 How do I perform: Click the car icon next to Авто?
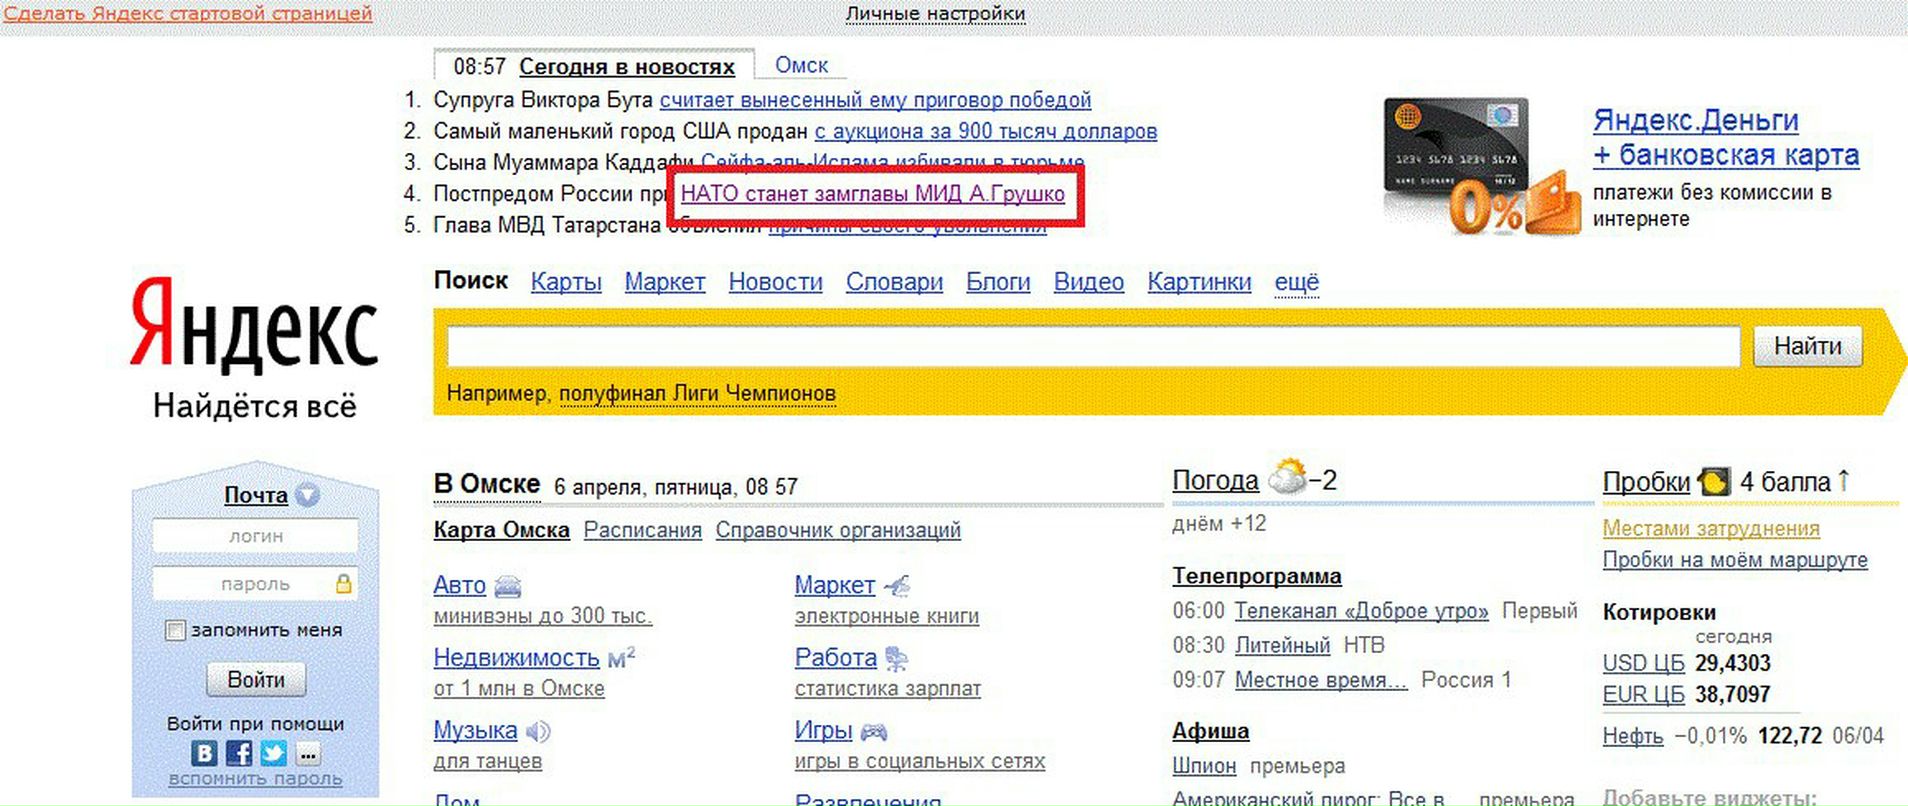(508, 586)
